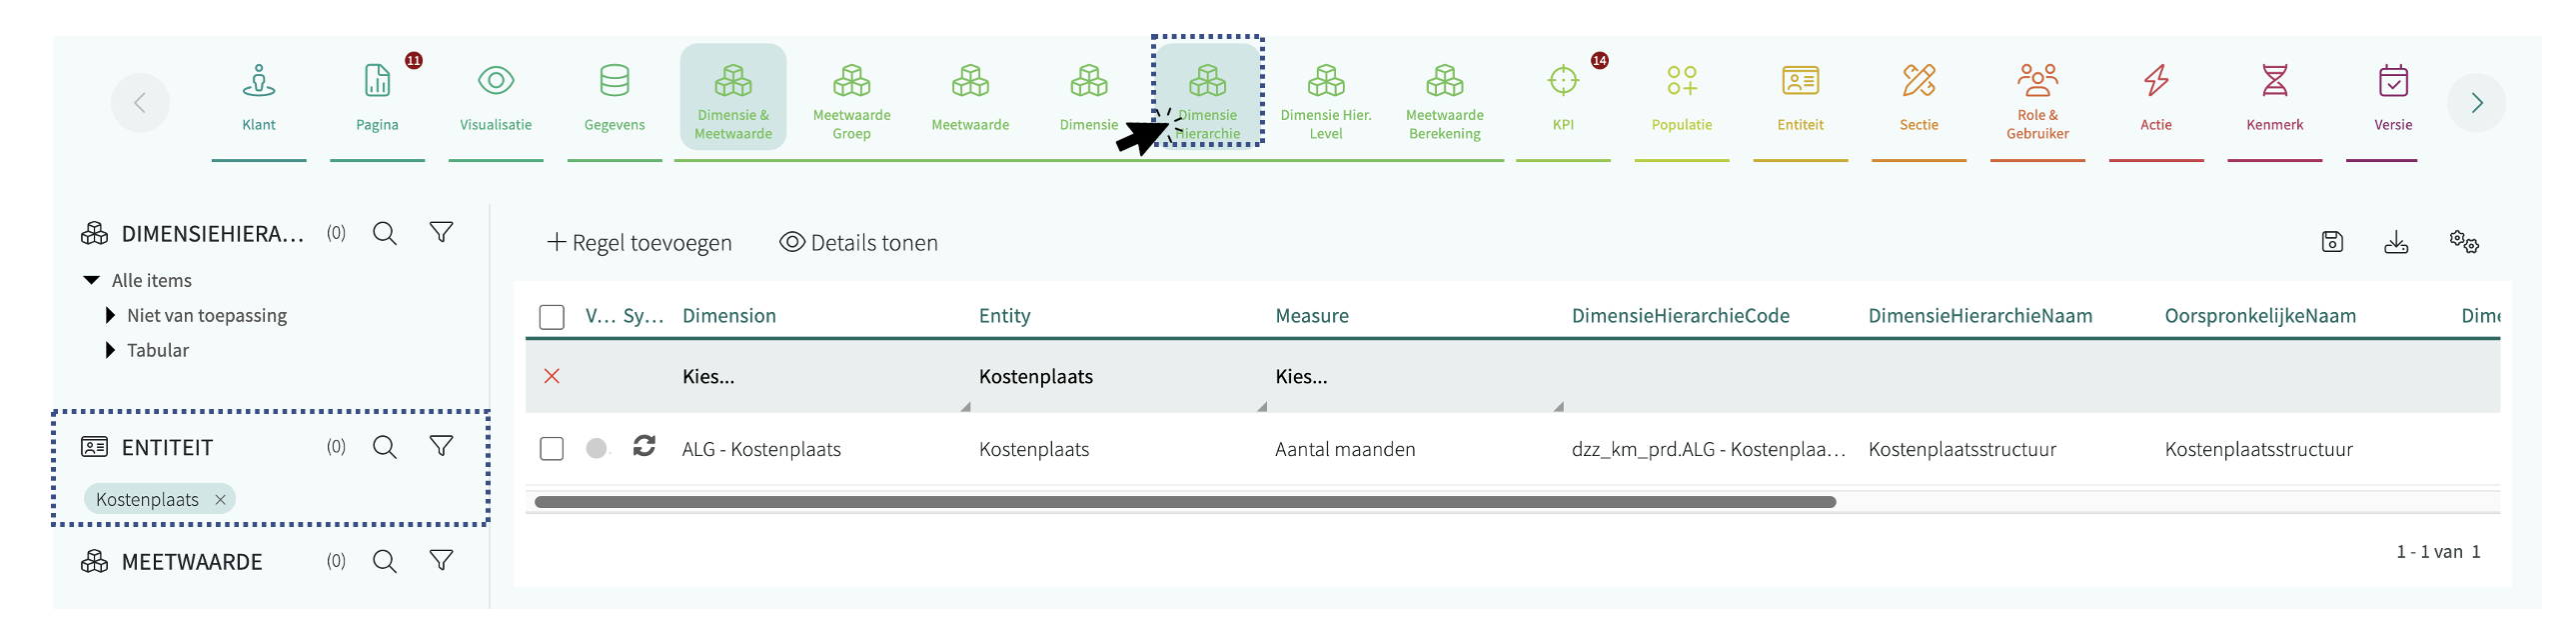Collapse the Alle items tree node
The width and height of the screenshot is (2576, 644).
(92, 281)
